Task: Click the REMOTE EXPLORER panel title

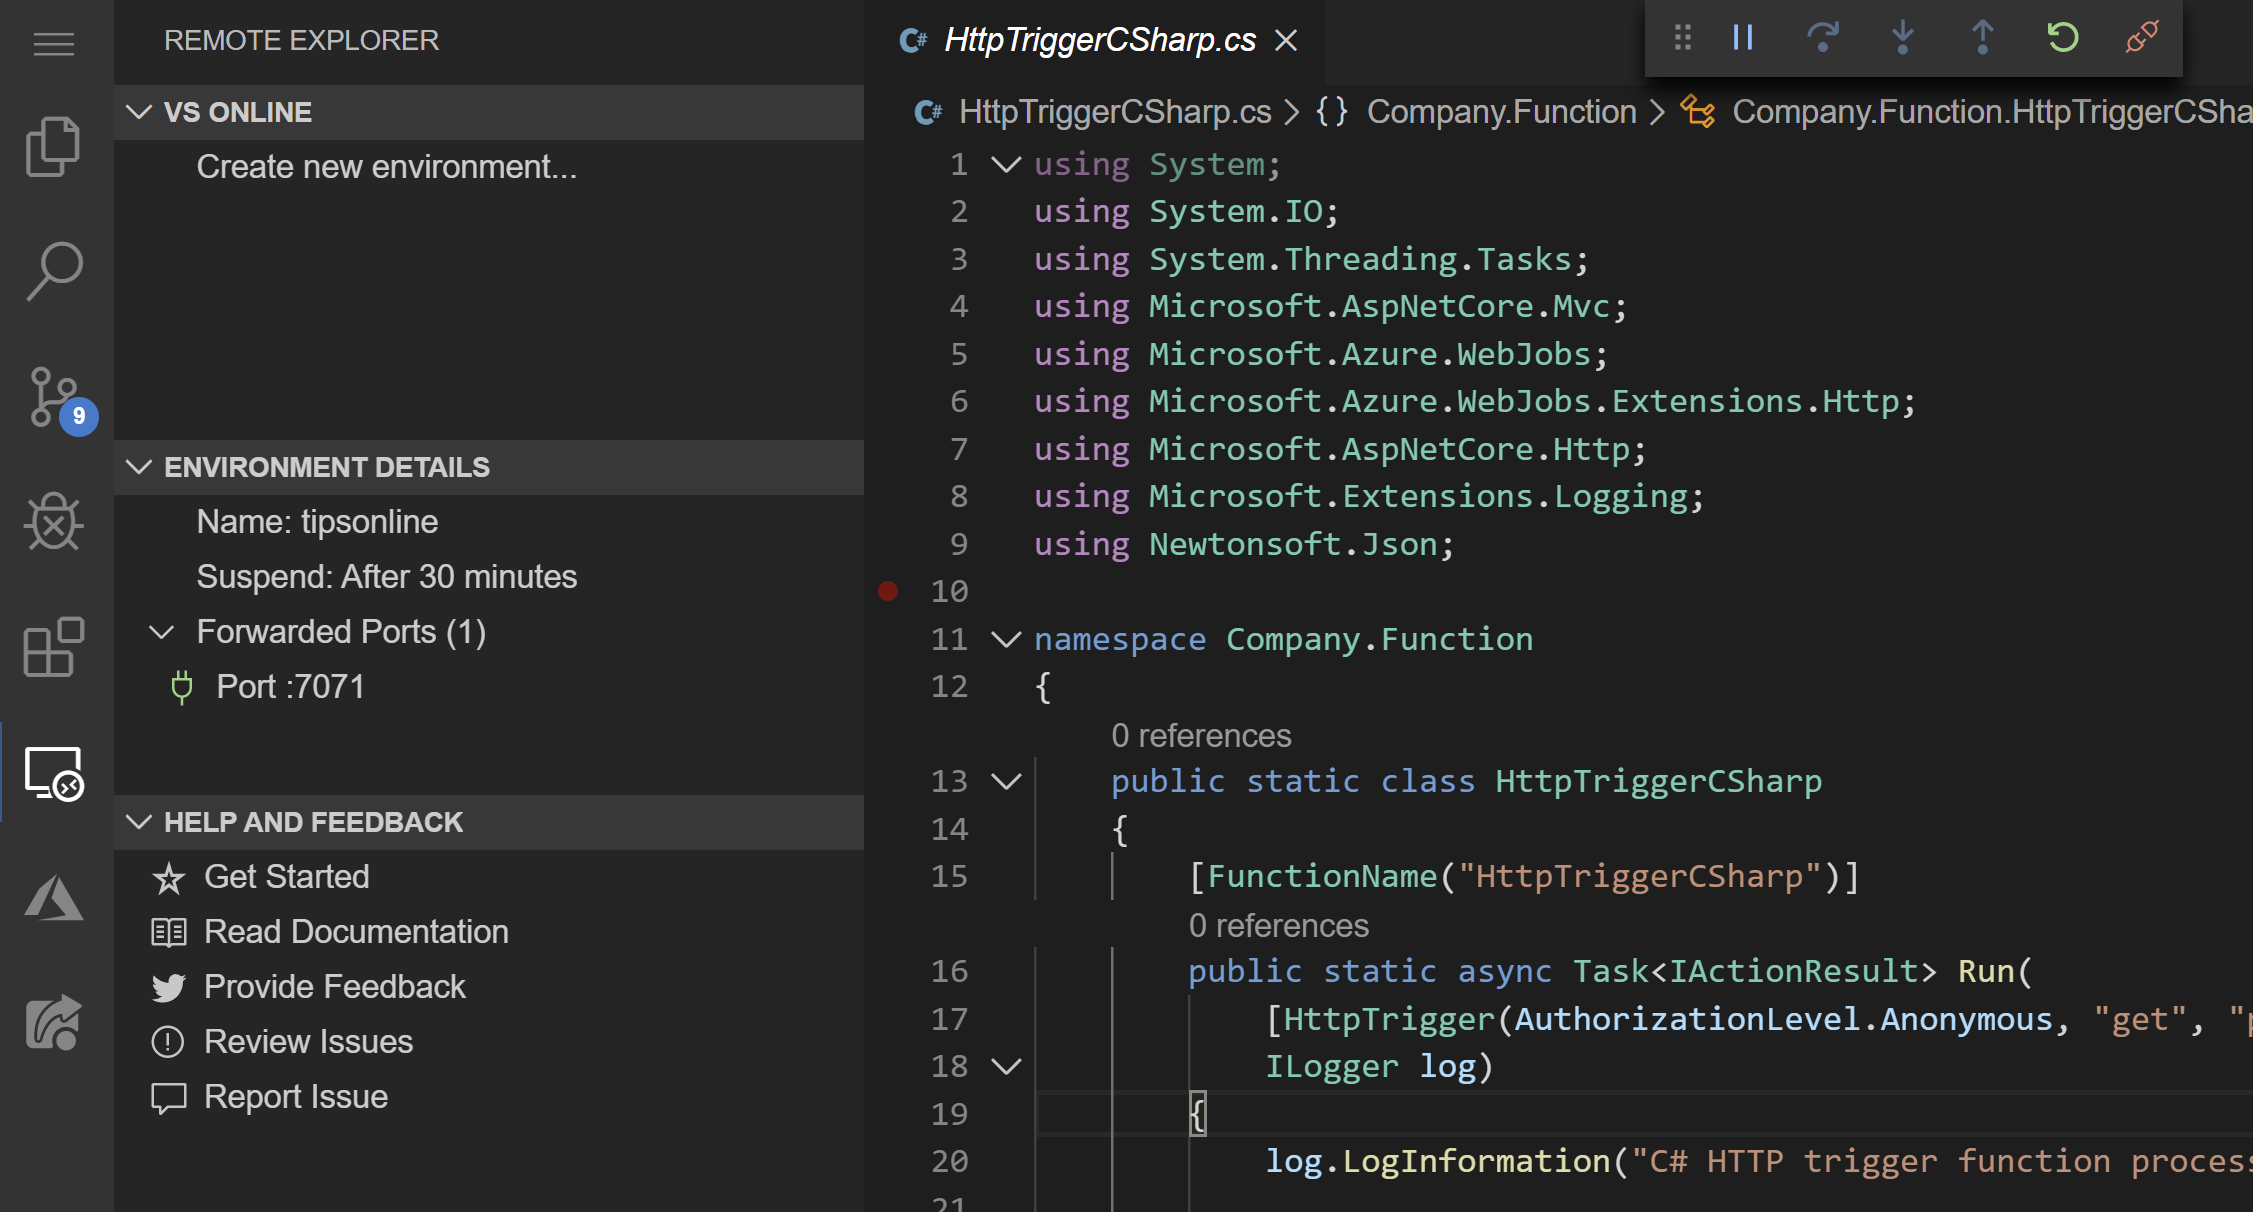Action: (x=301, y=40)
